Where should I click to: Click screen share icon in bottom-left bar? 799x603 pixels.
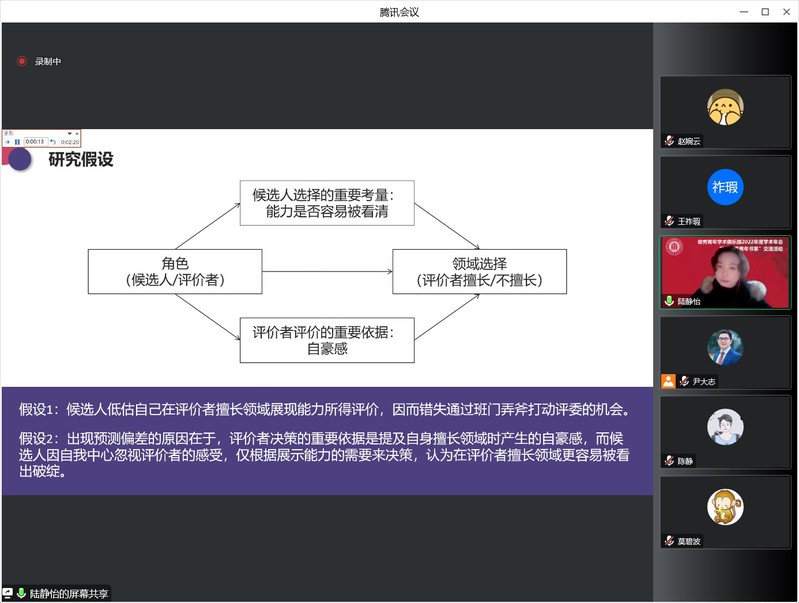click(x=8, y=593)
